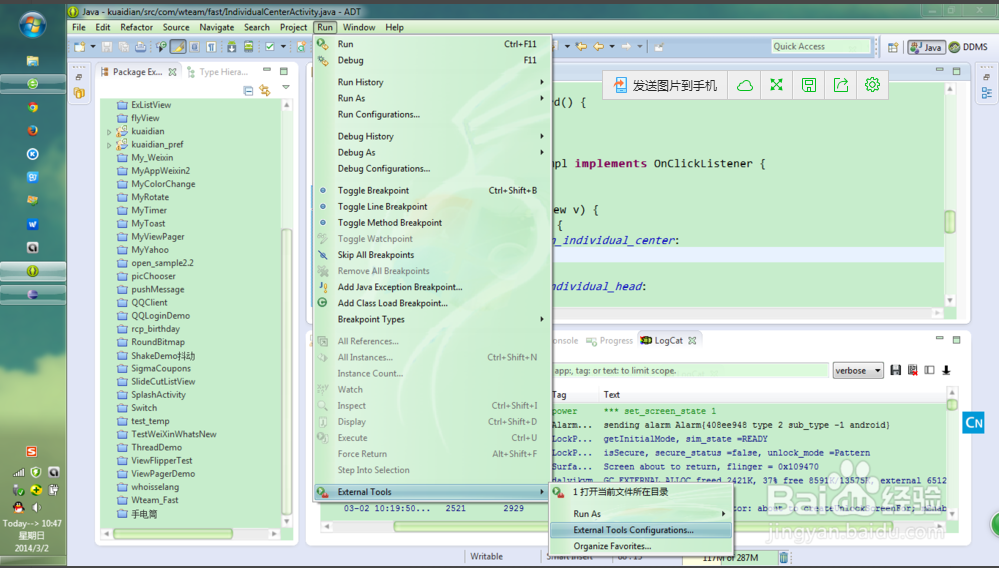Viewport: 999px width, 568px height.
Task: Open Back navigation history dropdown
Action: click(x=612, y=46)
